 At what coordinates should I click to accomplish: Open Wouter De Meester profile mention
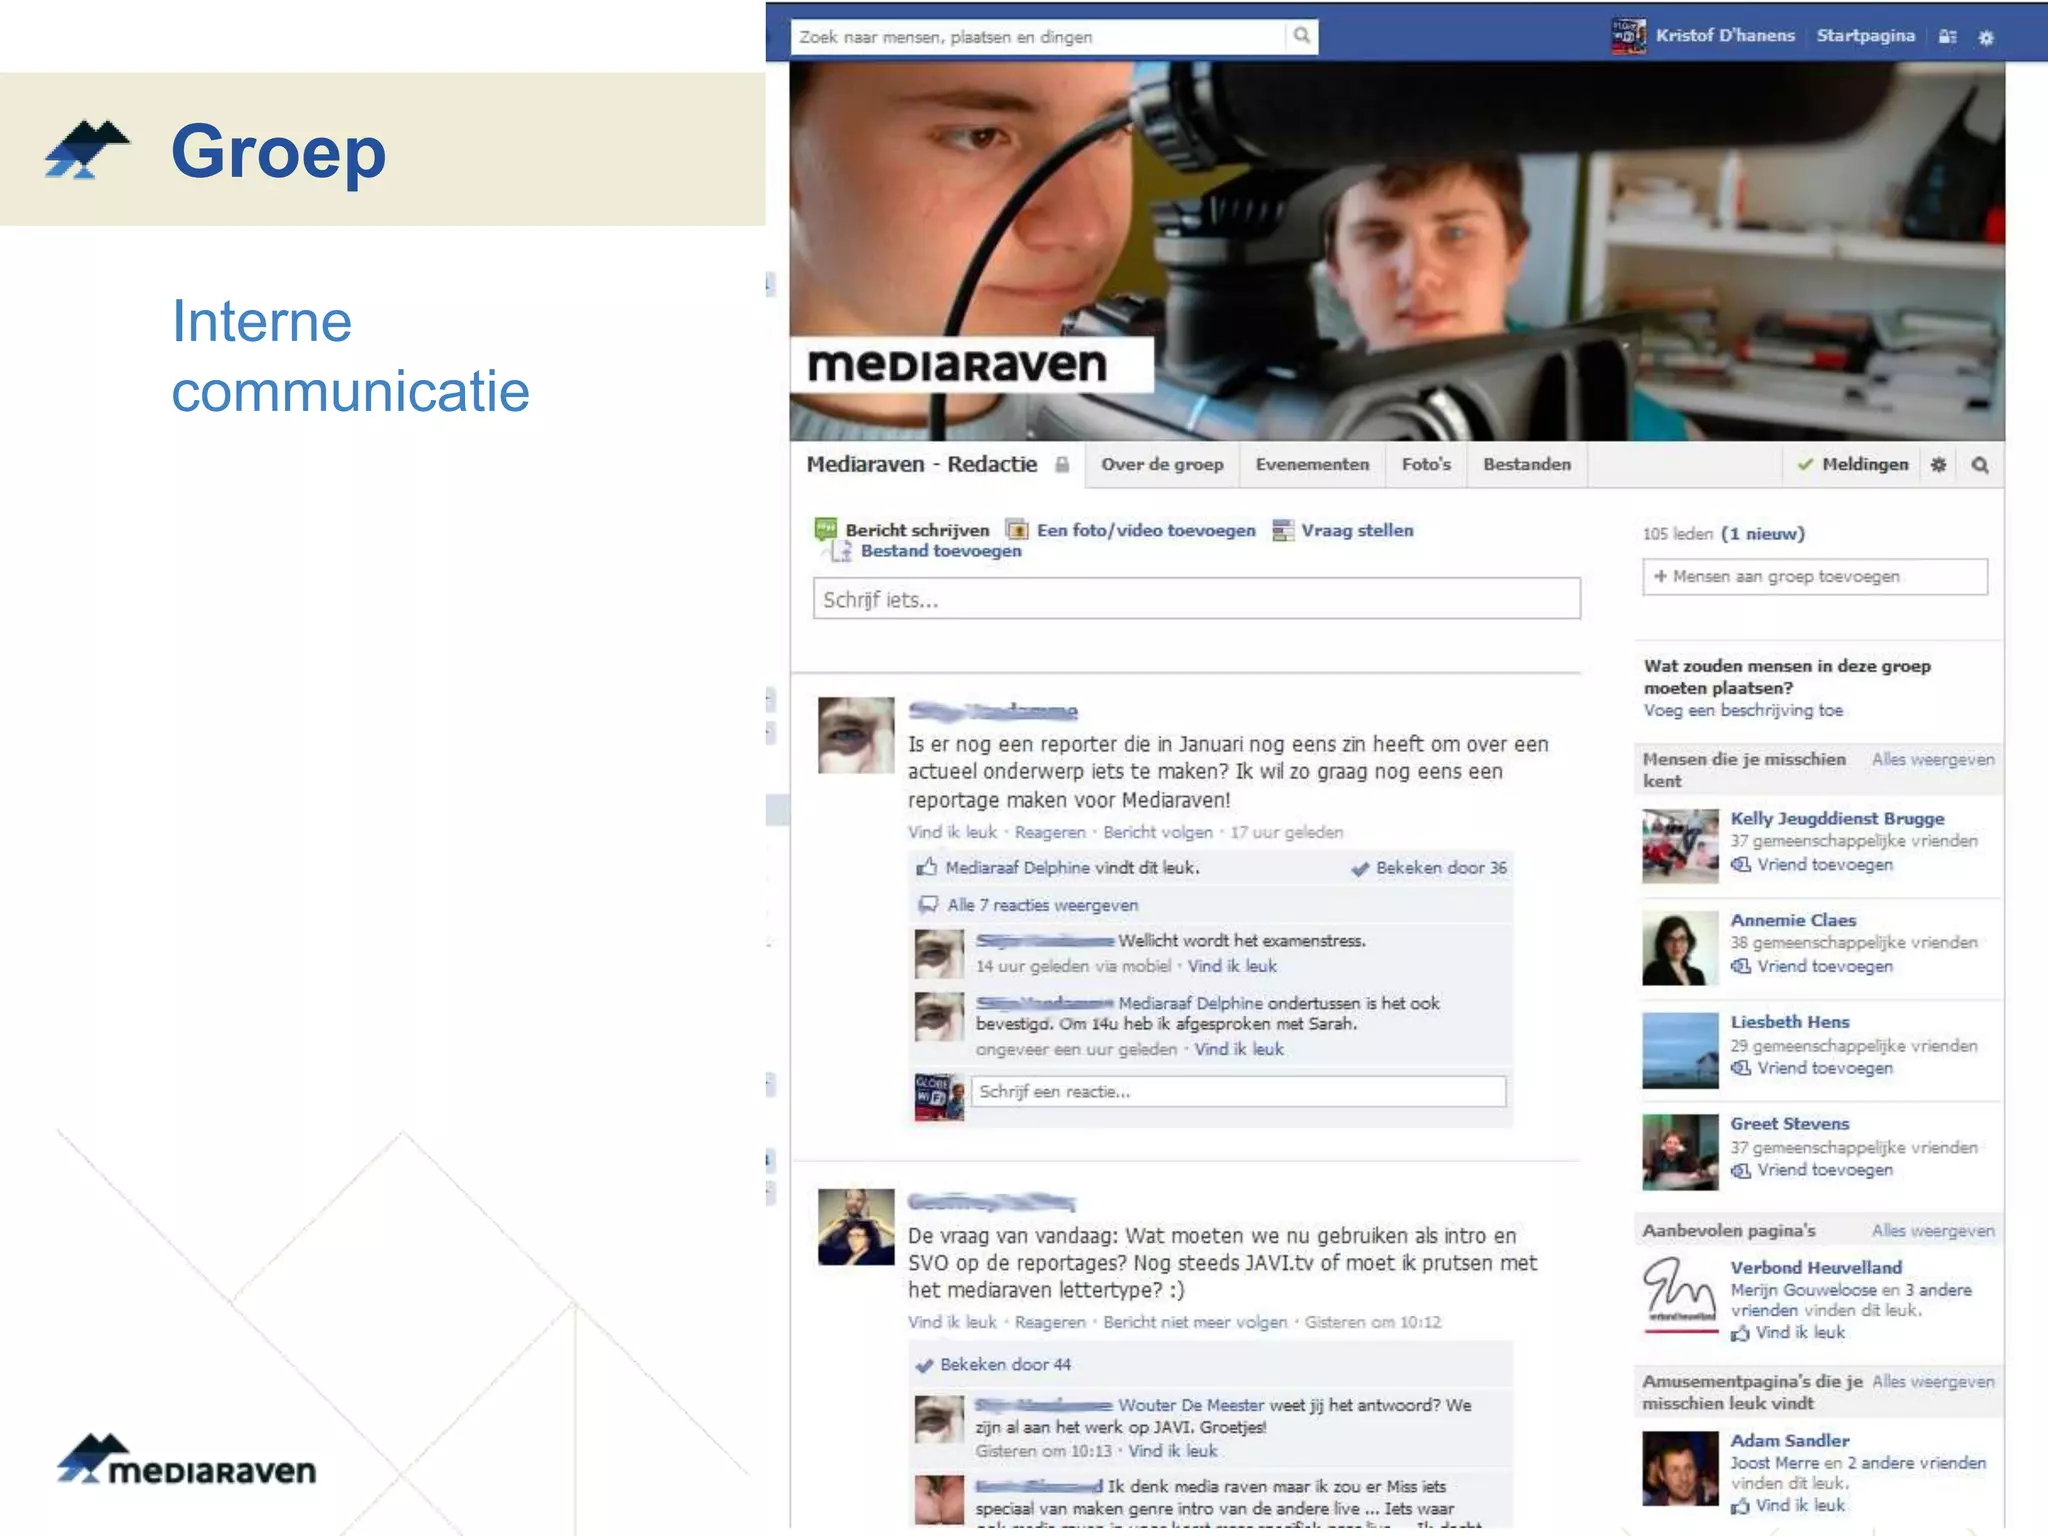coord(1191,1406)
